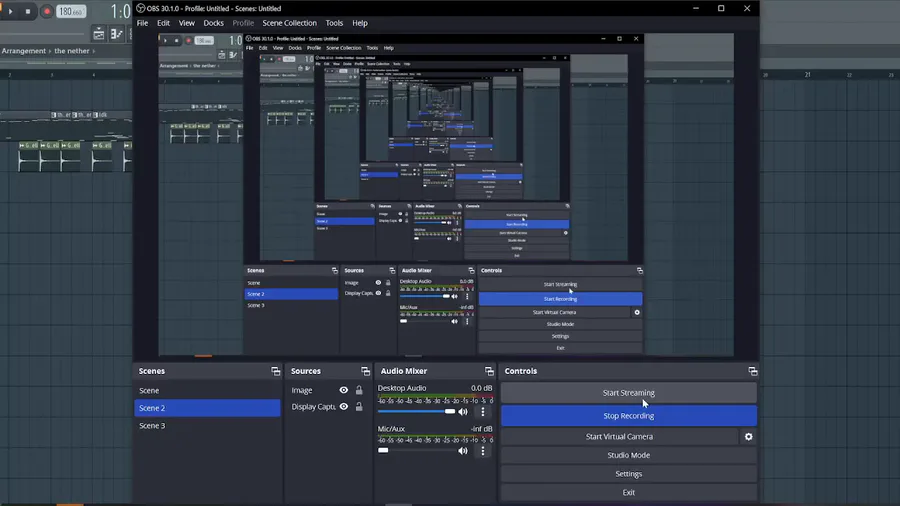This screenshot has width=900, height=506.
Task: Expand arrow after 'the nether' breadcrumb
Action: click(94, 51)
